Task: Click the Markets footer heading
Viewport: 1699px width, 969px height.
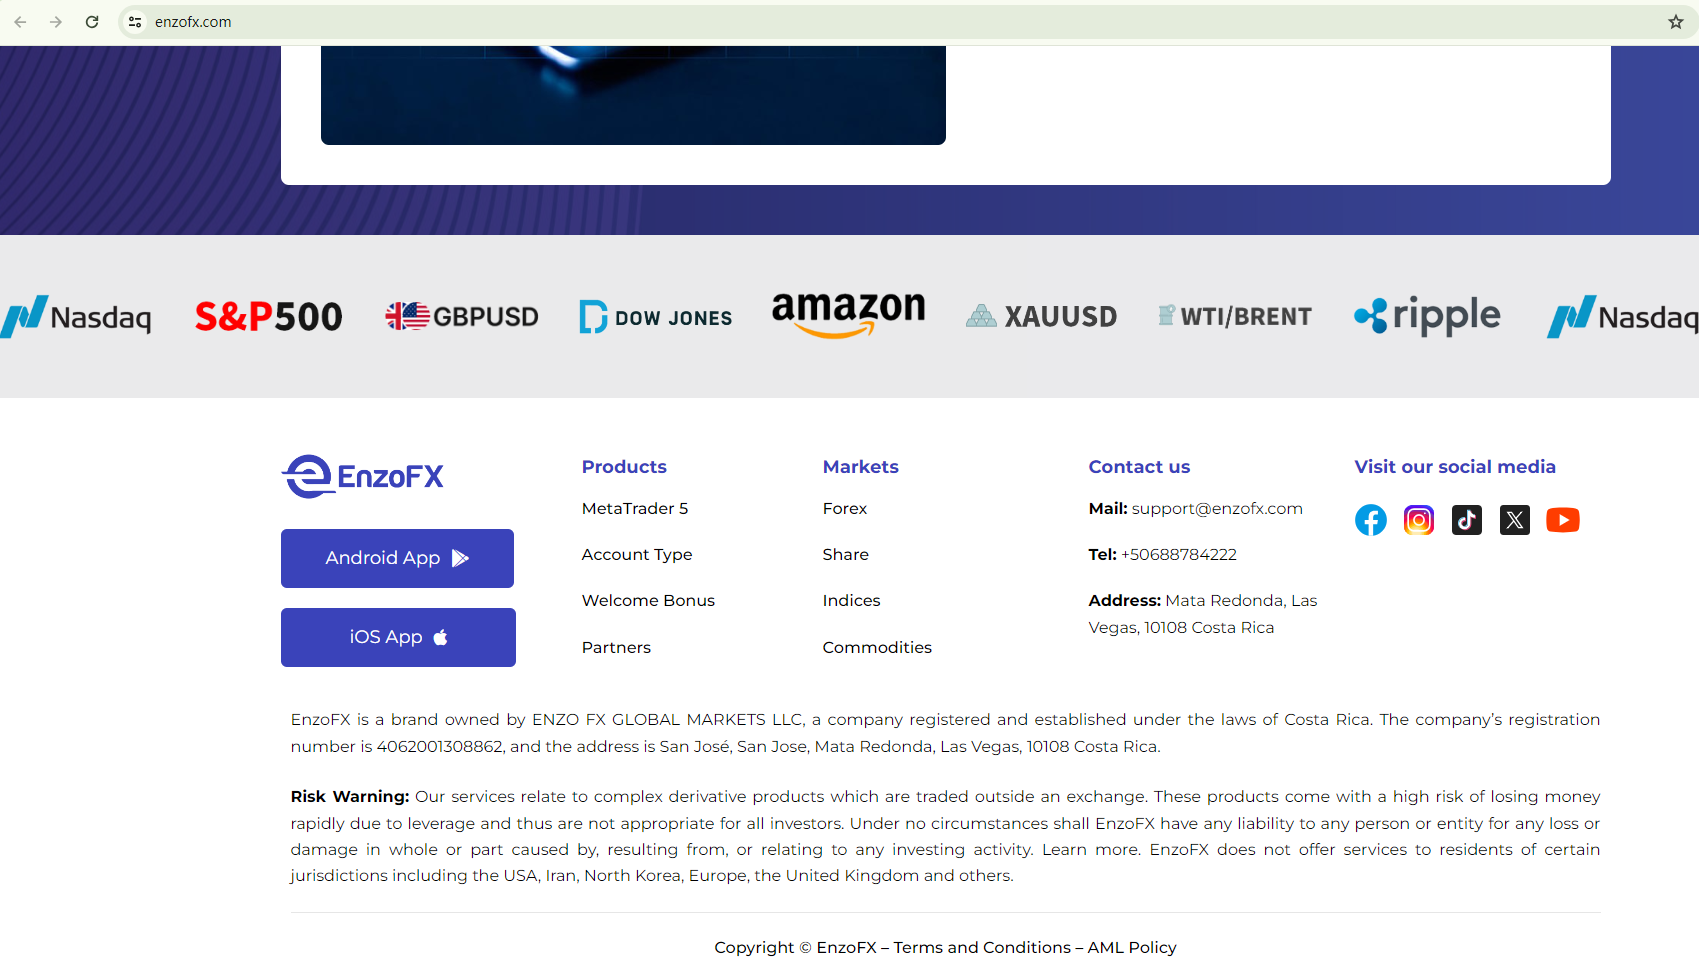Action: click(x=861, y=467)
